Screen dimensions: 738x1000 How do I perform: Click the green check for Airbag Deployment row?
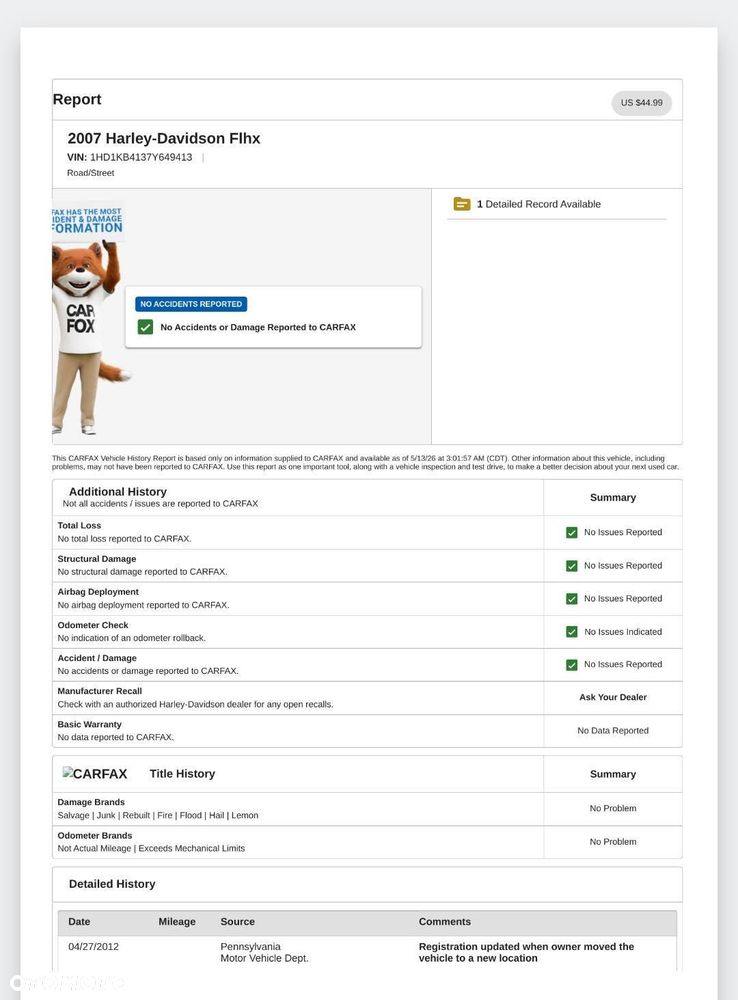coord(572,599)
